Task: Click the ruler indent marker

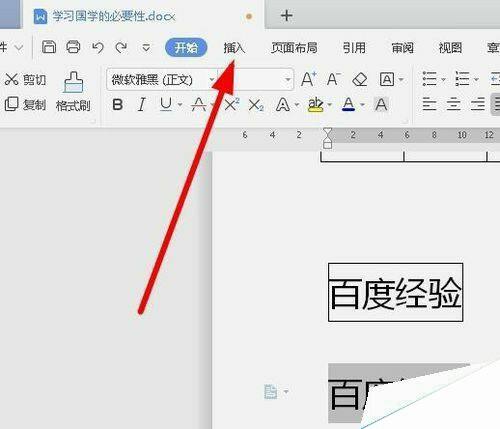Action: [x=328, y=138]
